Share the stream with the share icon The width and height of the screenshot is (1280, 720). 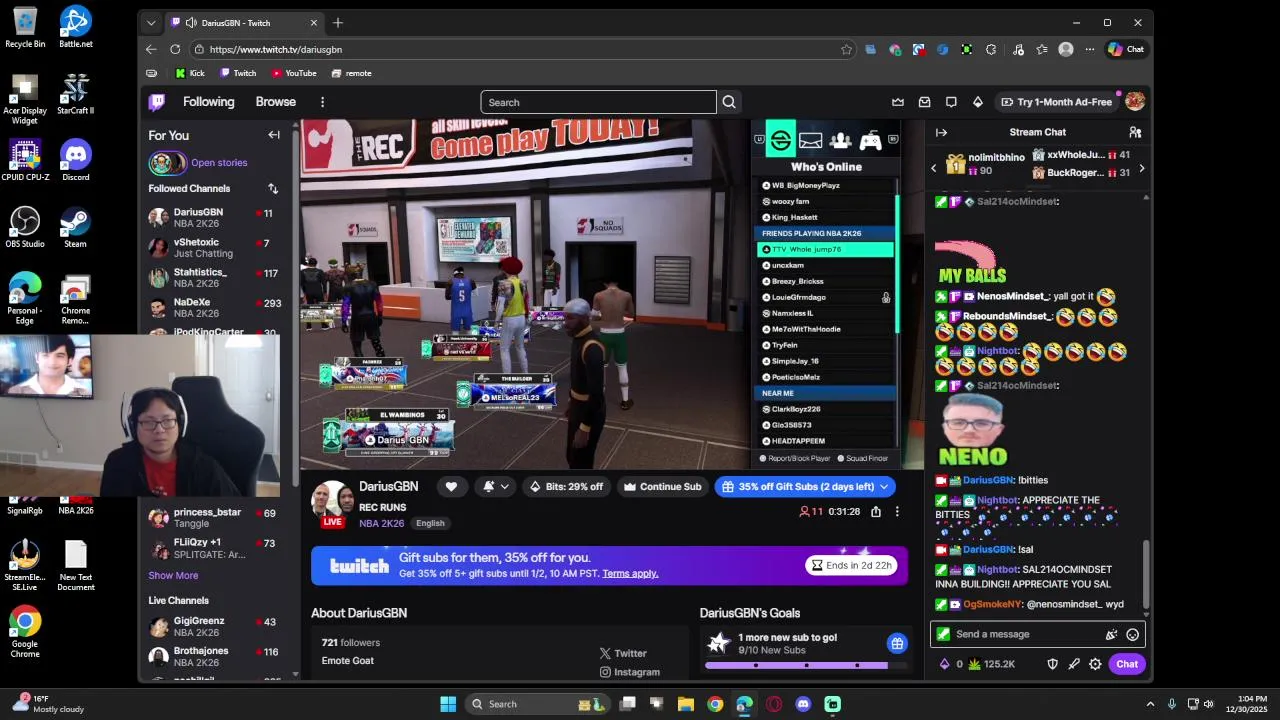(x=876, y=511)
